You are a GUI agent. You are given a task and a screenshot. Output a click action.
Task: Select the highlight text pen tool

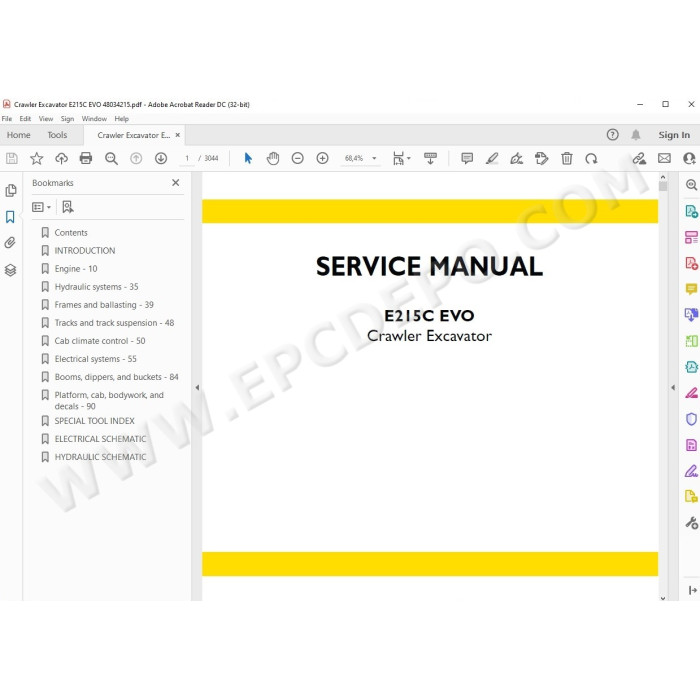(492, 158)
